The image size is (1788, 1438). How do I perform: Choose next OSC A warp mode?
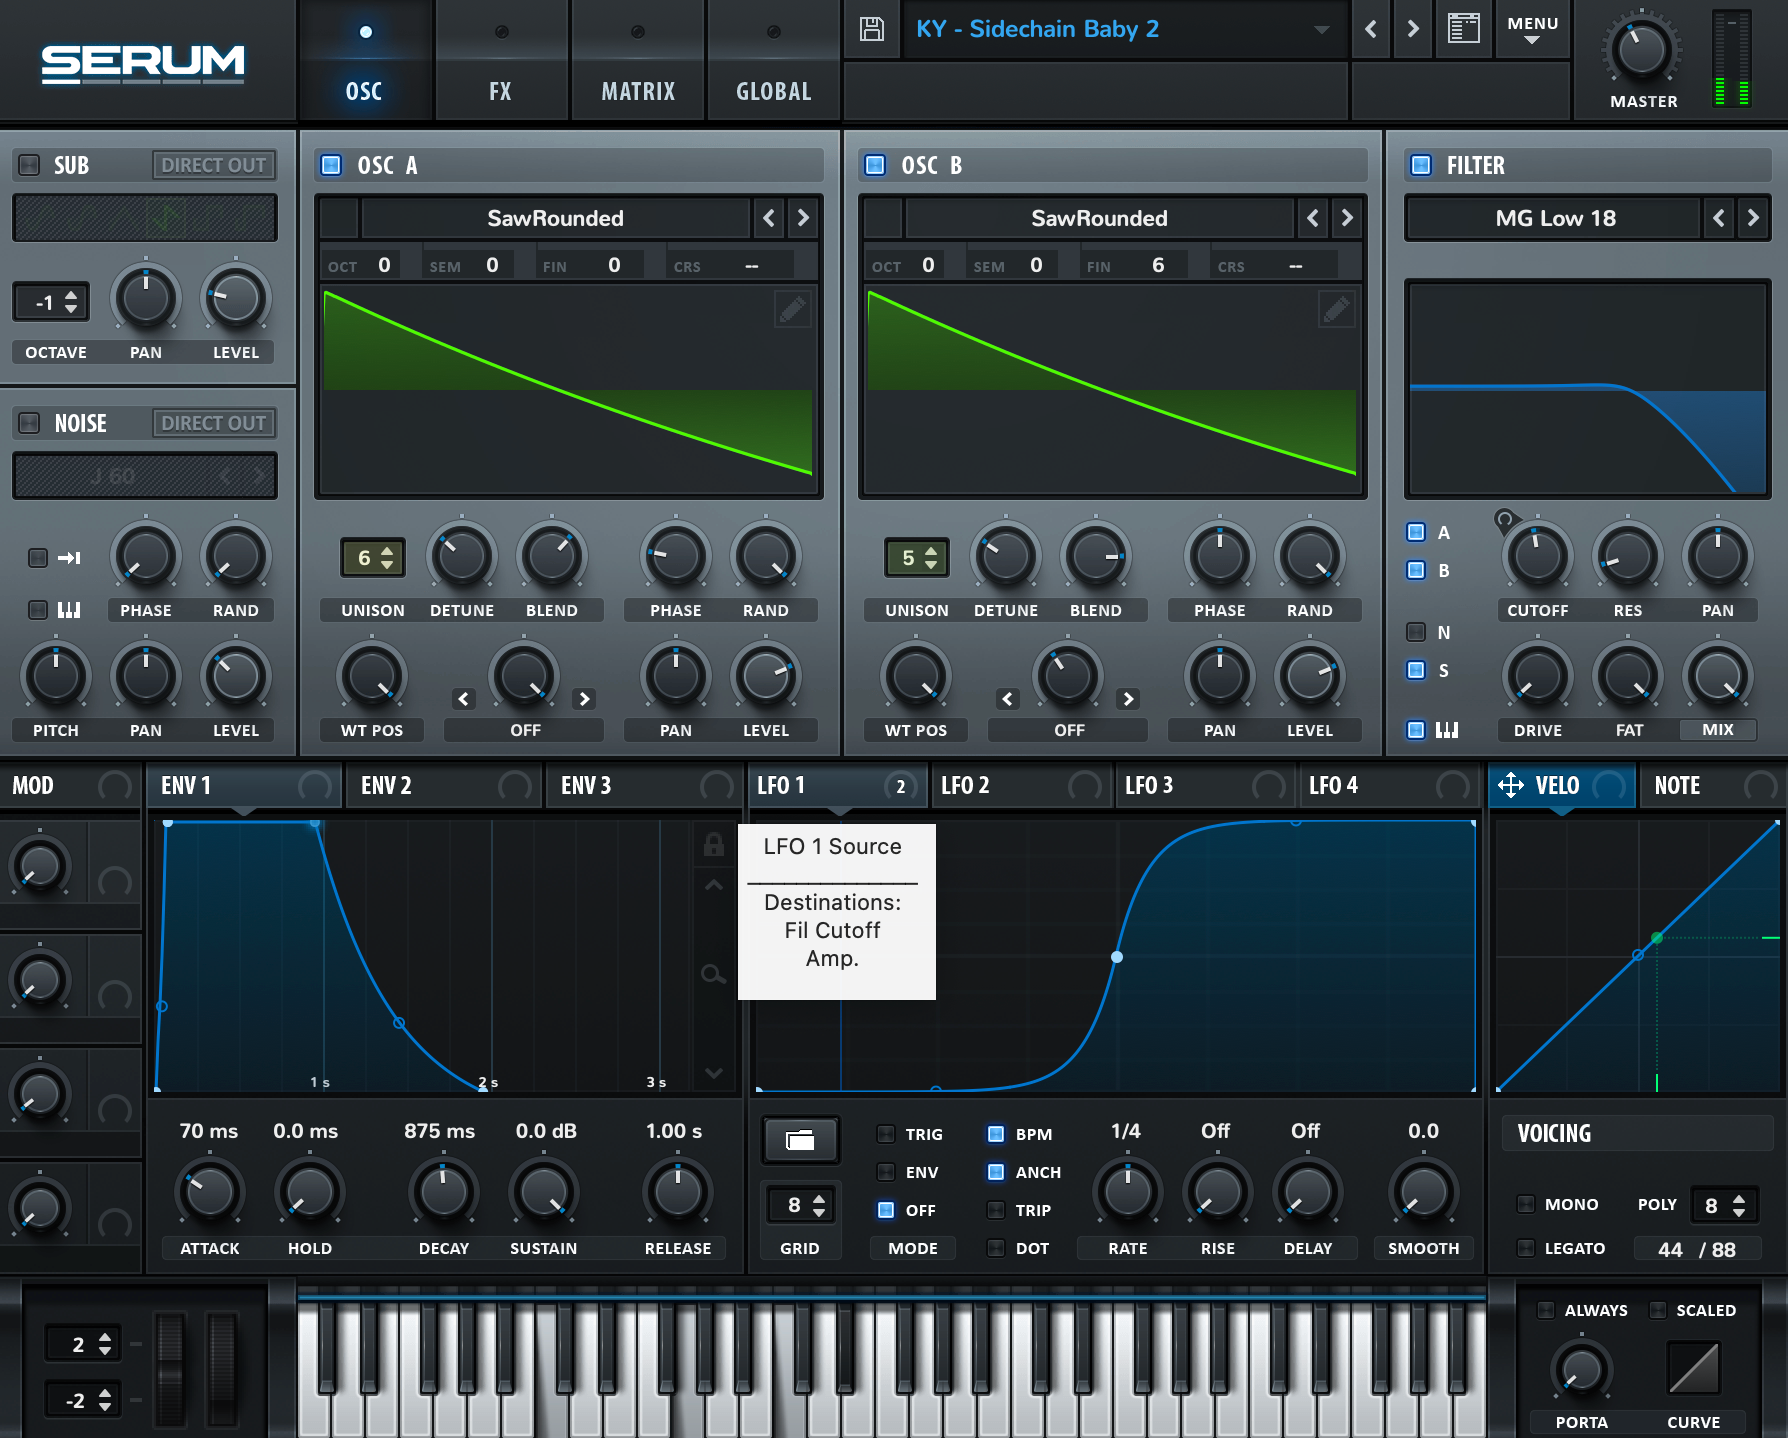[585, 699]
